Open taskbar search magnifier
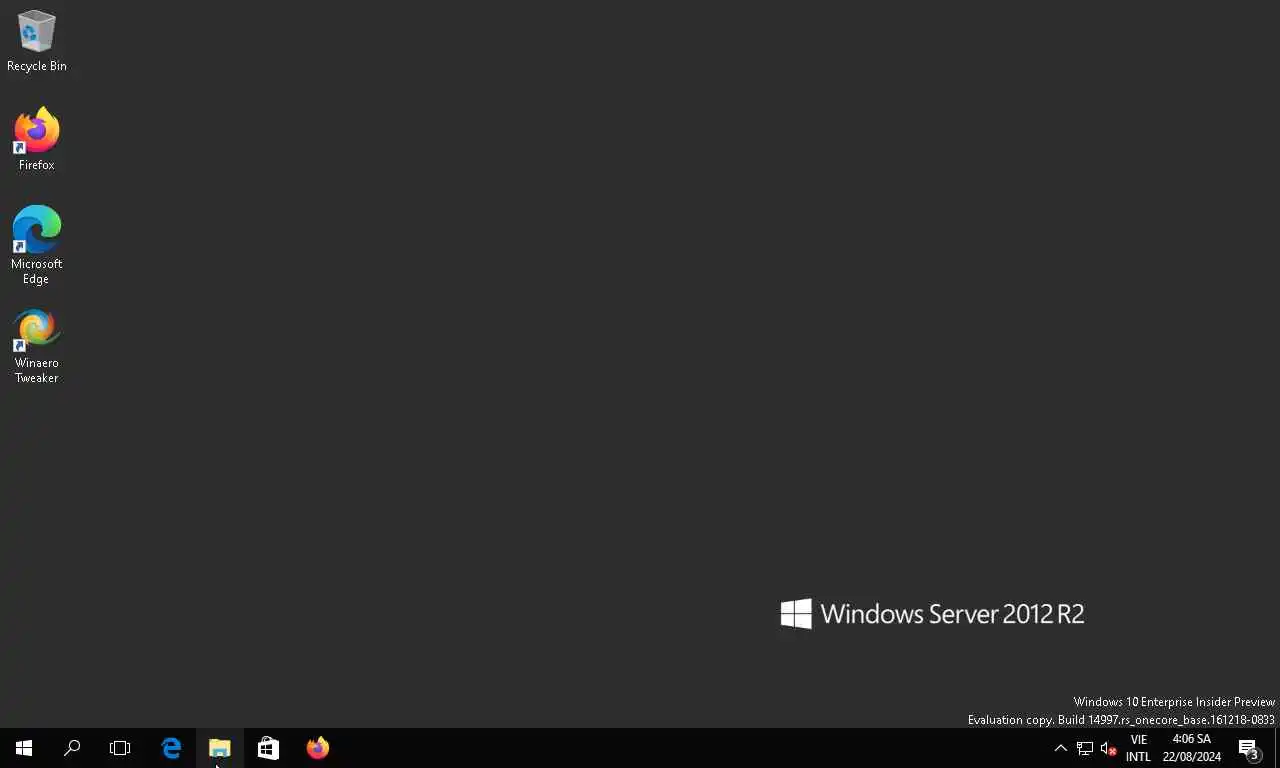Screen dimensions: 1280x768 [x=72, y=748]
